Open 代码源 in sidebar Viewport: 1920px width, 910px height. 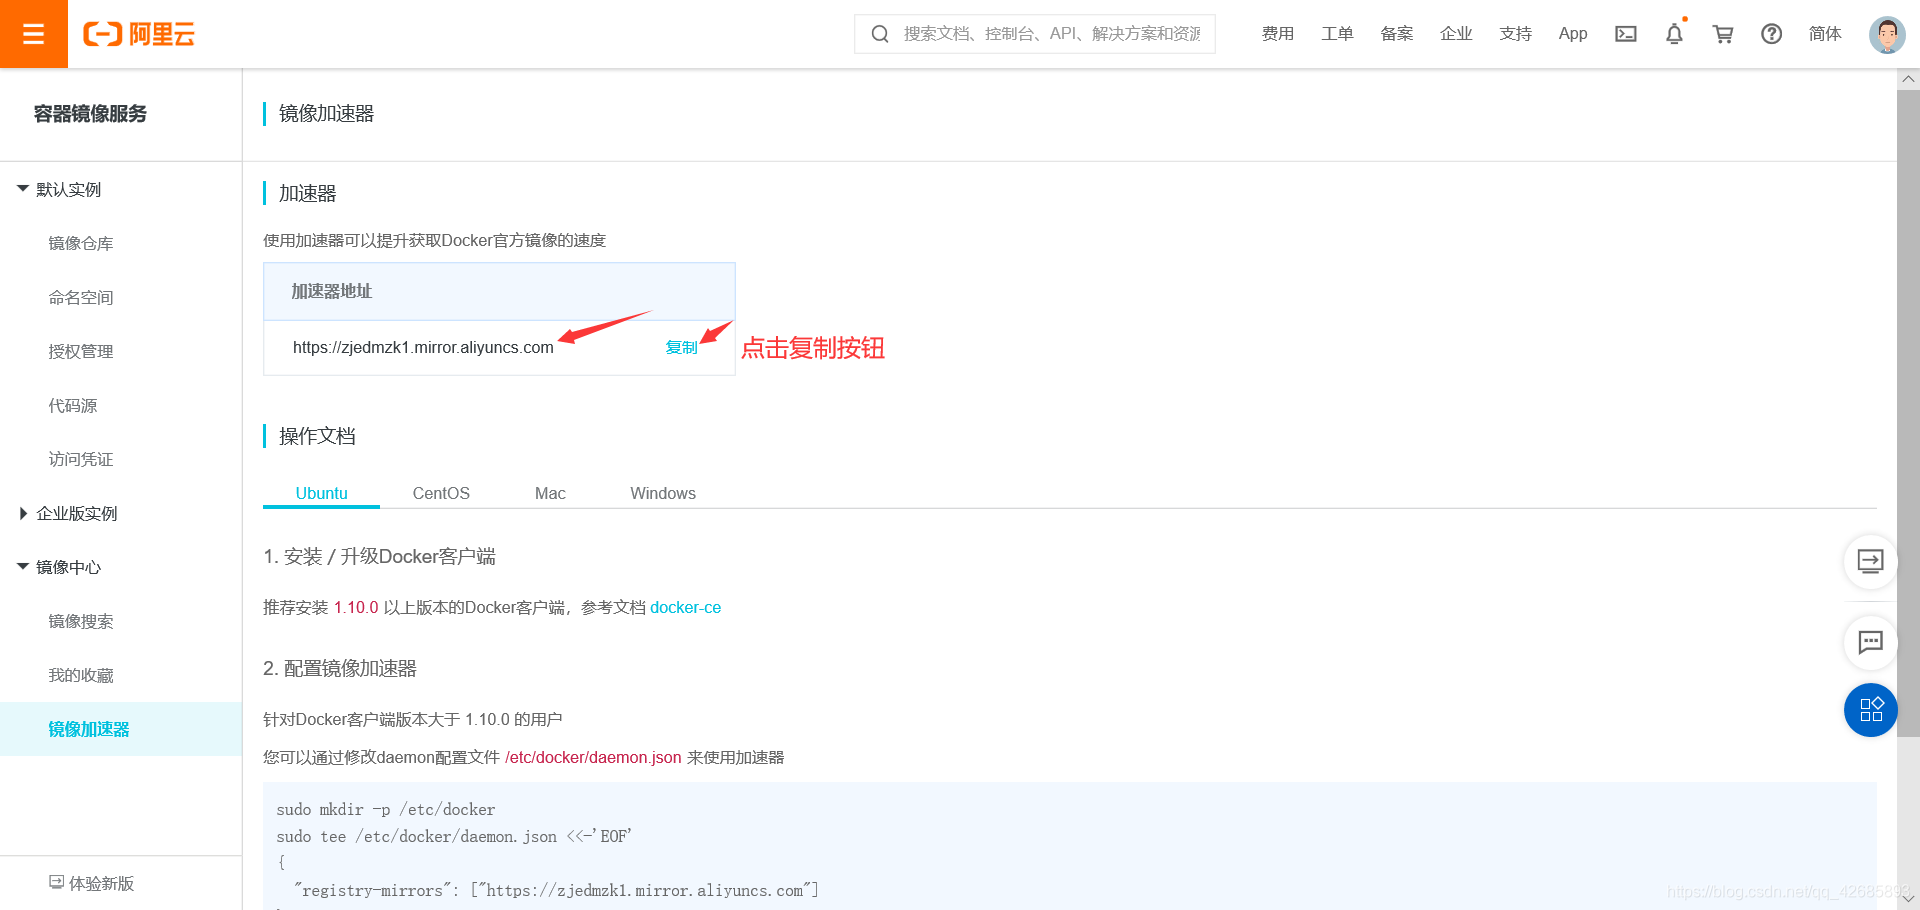pyautogui.click(x=73, y=405)
